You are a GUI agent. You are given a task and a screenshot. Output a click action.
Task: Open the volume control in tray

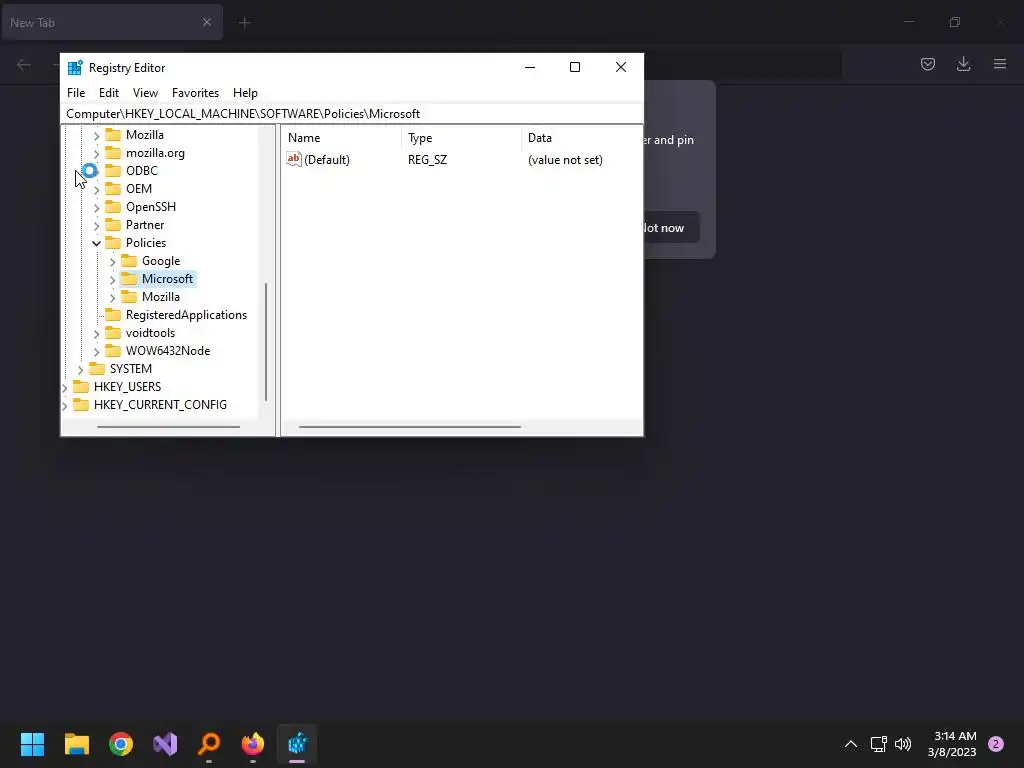(903, 744)
